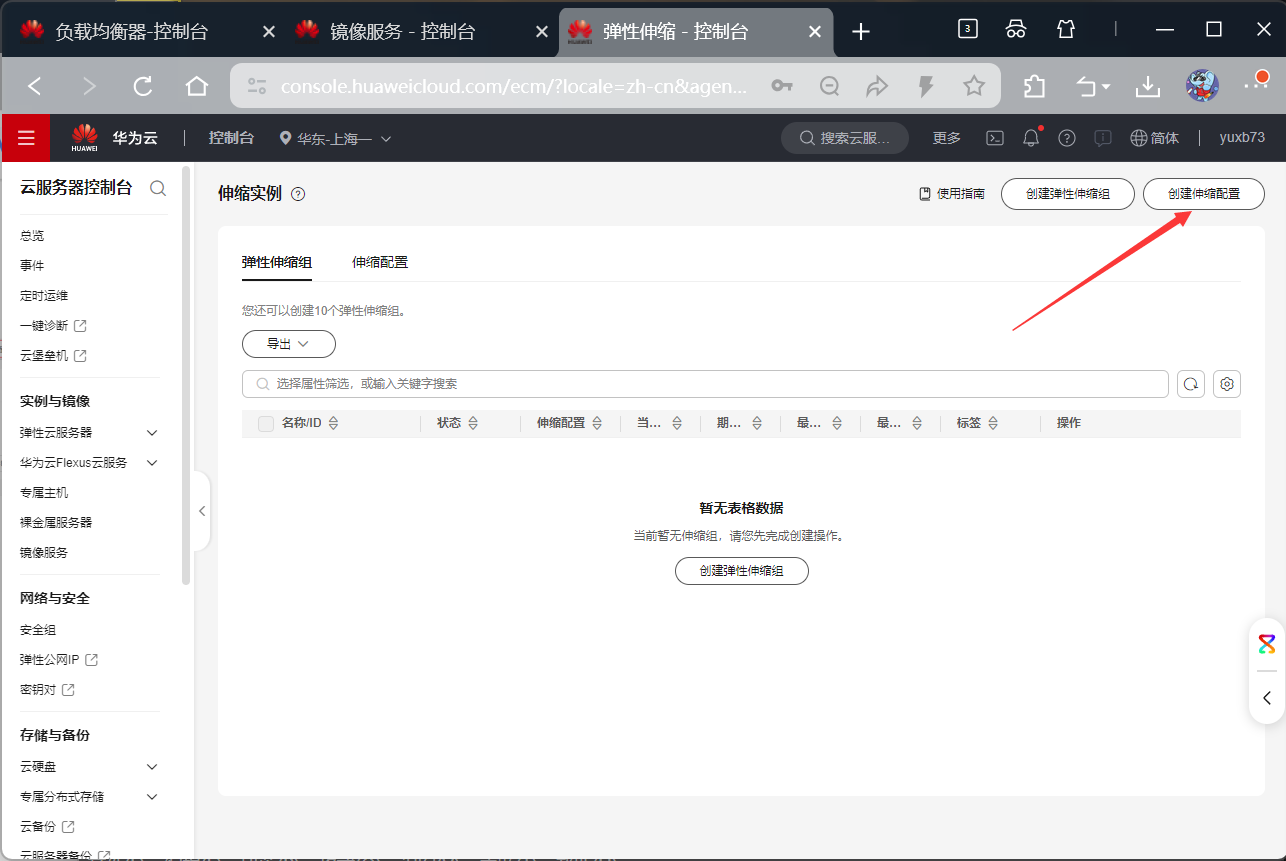Sort by 标签 column

(993, 424)
